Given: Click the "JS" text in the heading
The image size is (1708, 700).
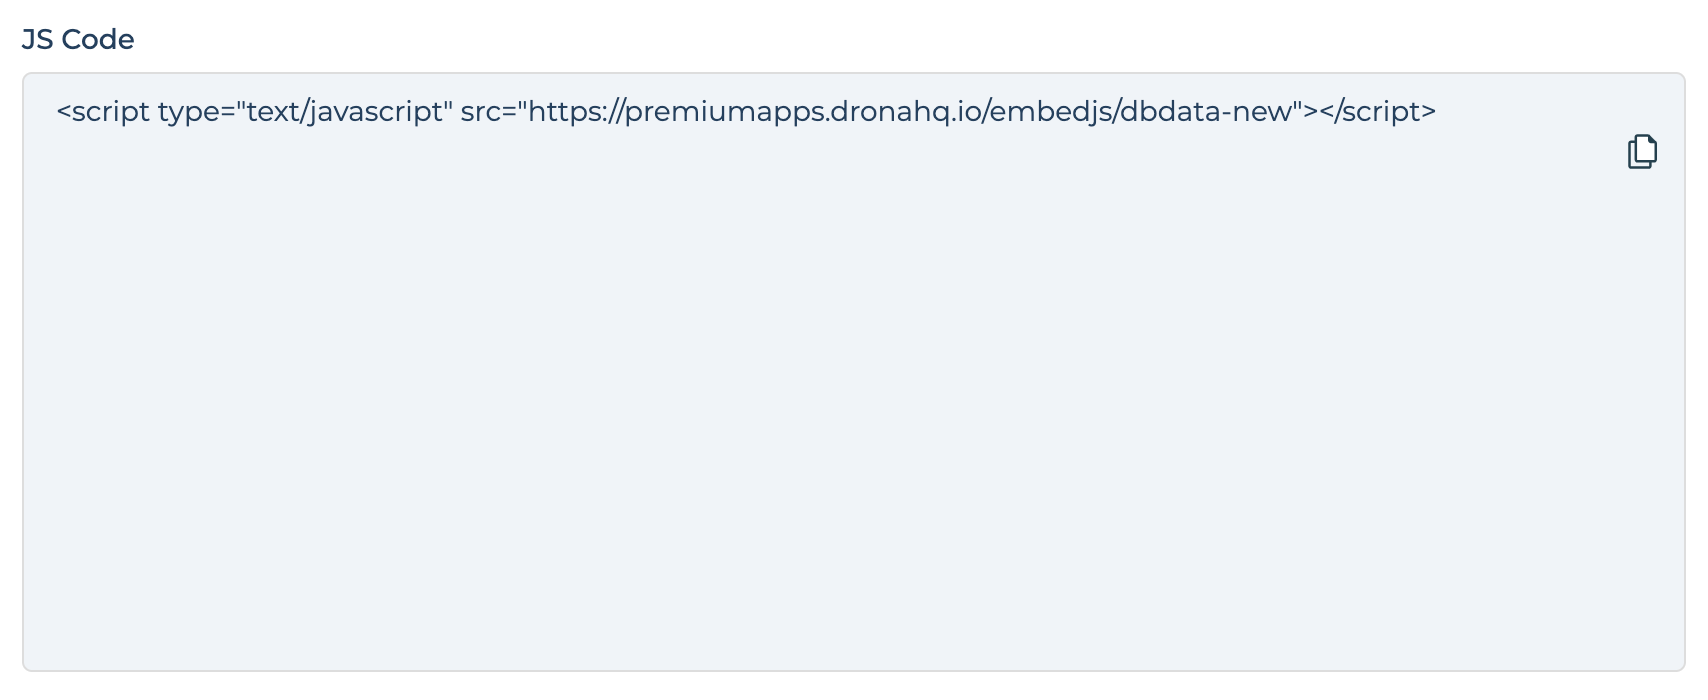Looking at the screenshot, I should point(38,40).
